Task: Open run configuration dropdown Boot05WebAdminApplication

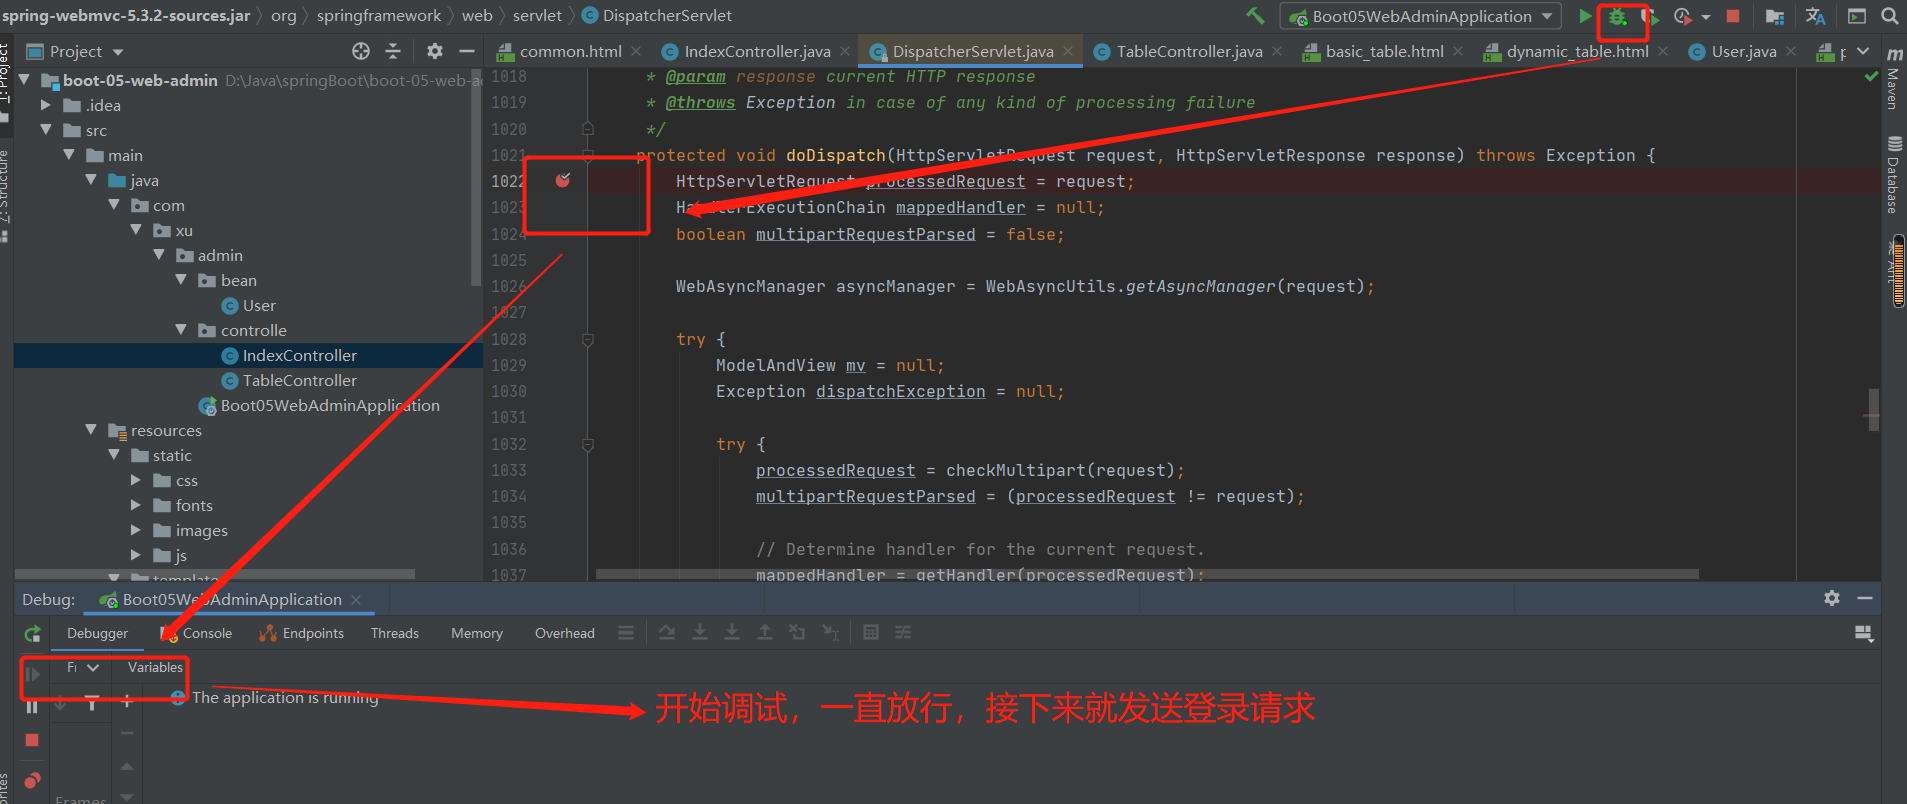Action: coord(1421,16)
